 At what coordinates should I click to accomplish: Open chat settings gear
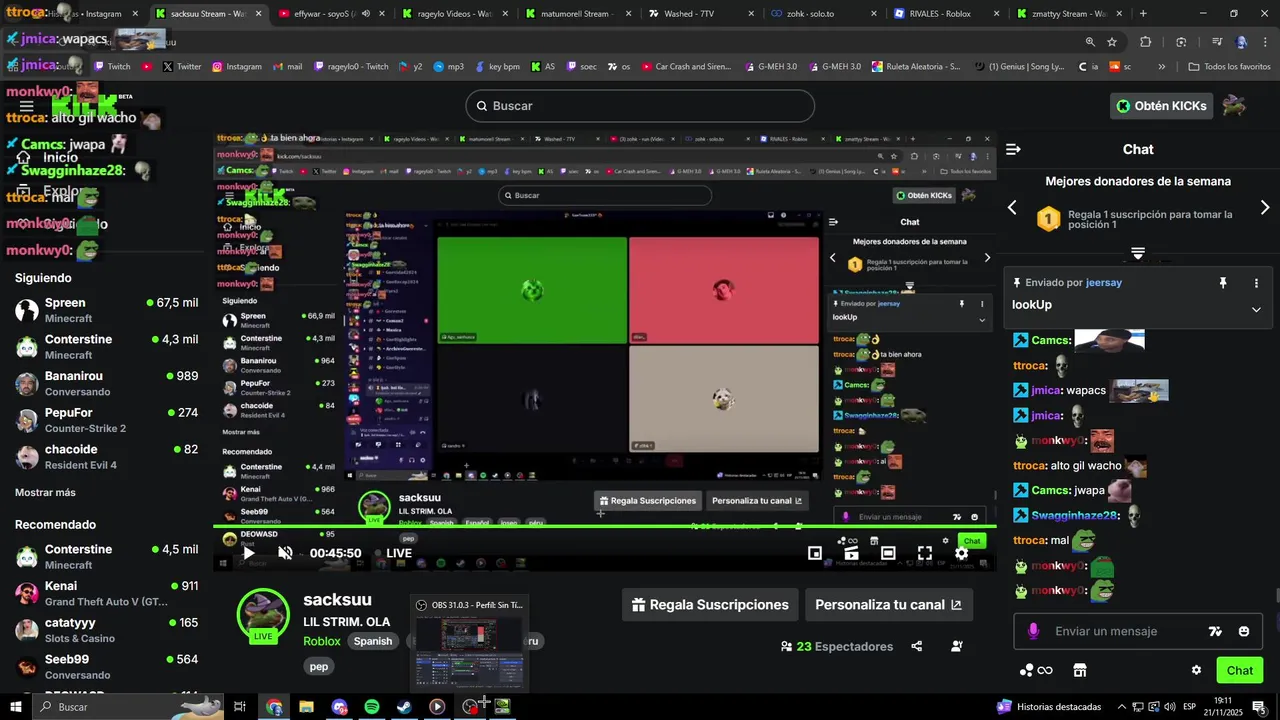tap(1196, 670)
